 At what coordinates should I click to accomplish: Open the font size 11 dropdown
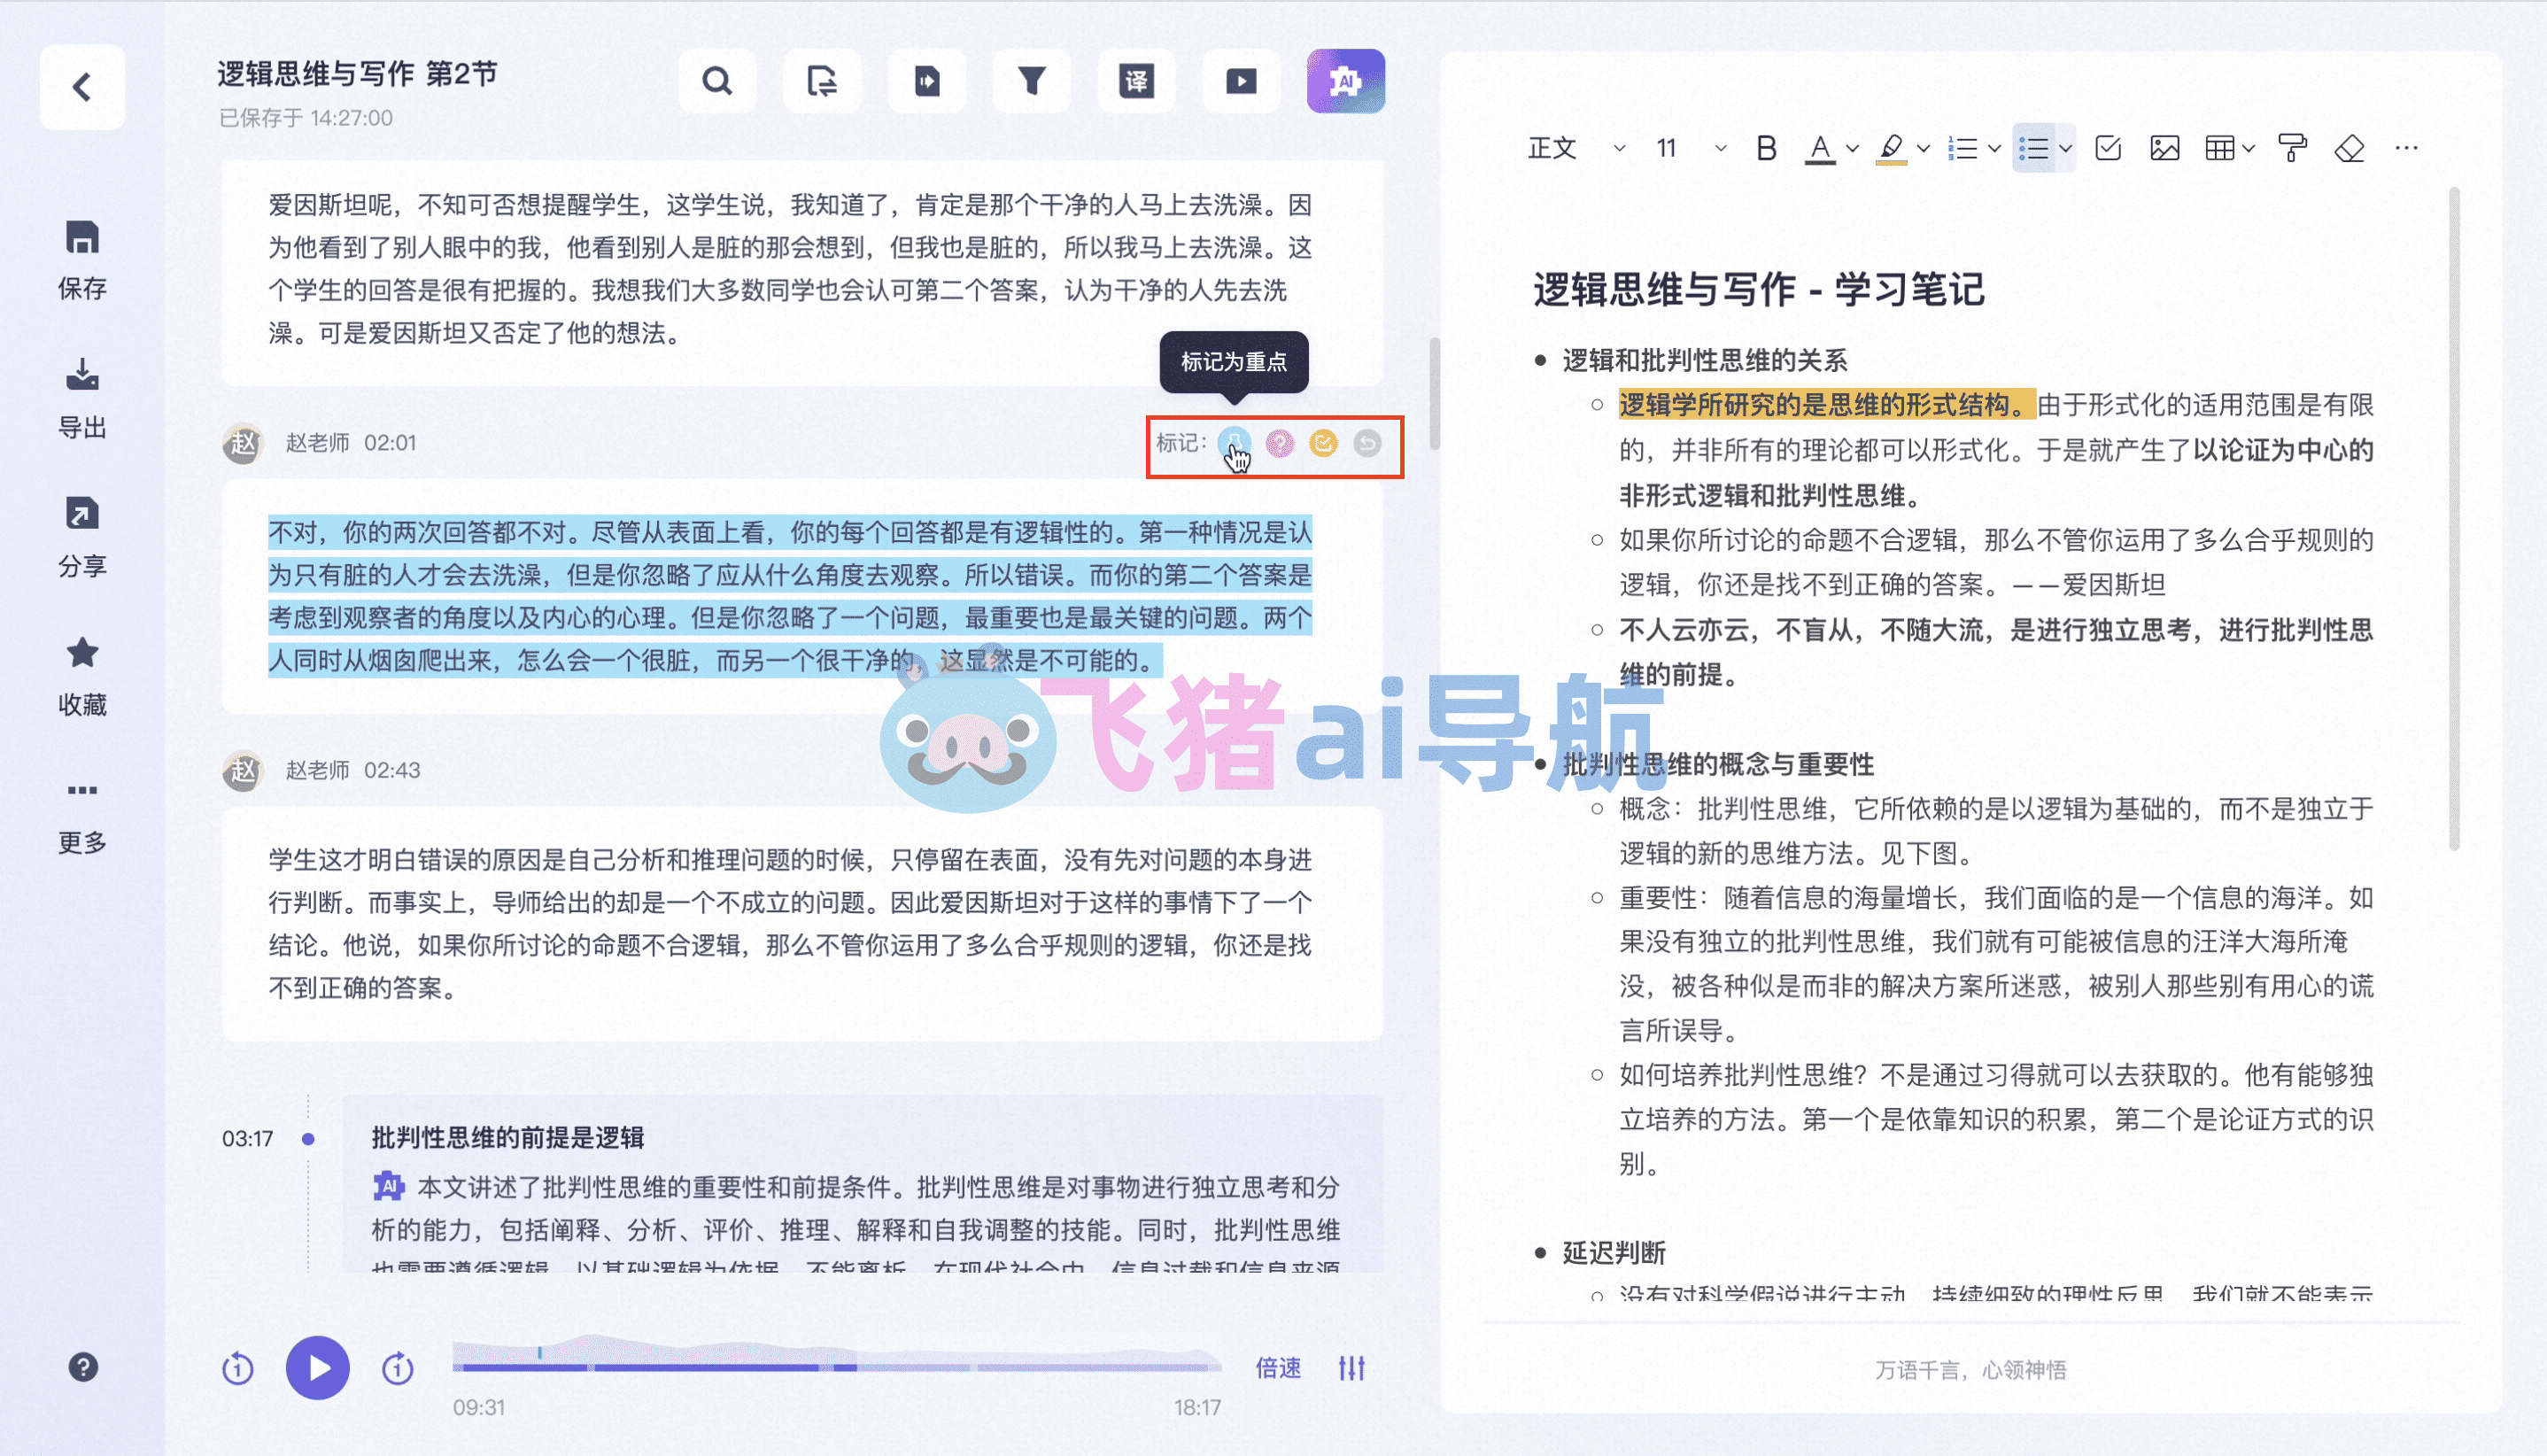1691,149
